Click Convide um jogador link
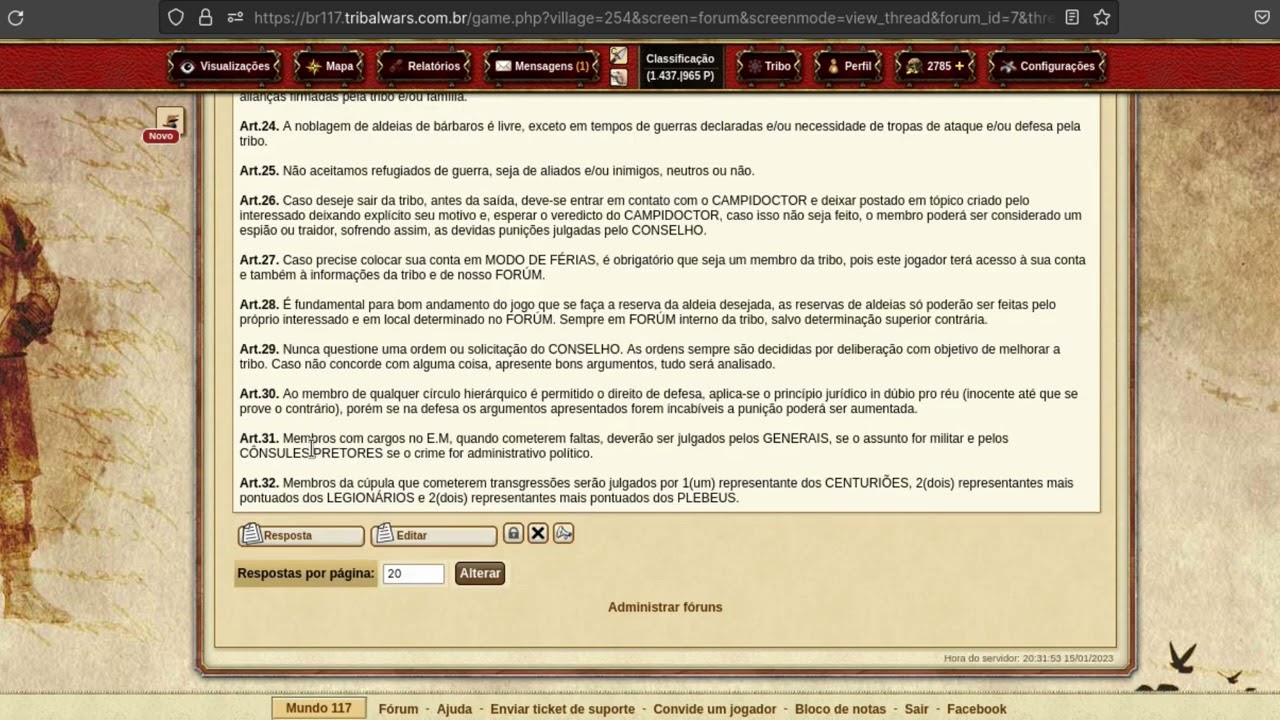Viewport: 1280px width, 720px height. pos(715,709)
